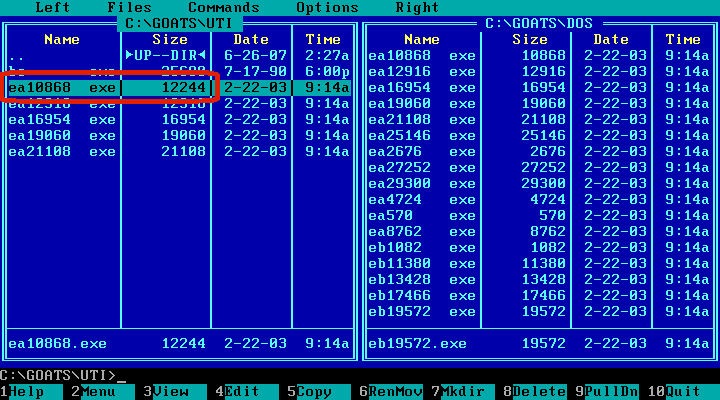Viewport: 720px width, 400px height.
Task: Click the 8Delete function key button
Action: (x=535, y=392)
